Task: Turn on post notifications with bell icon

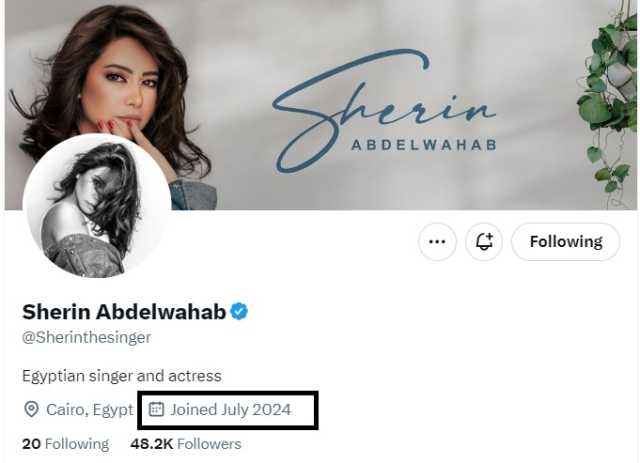Action: (484, 242)
